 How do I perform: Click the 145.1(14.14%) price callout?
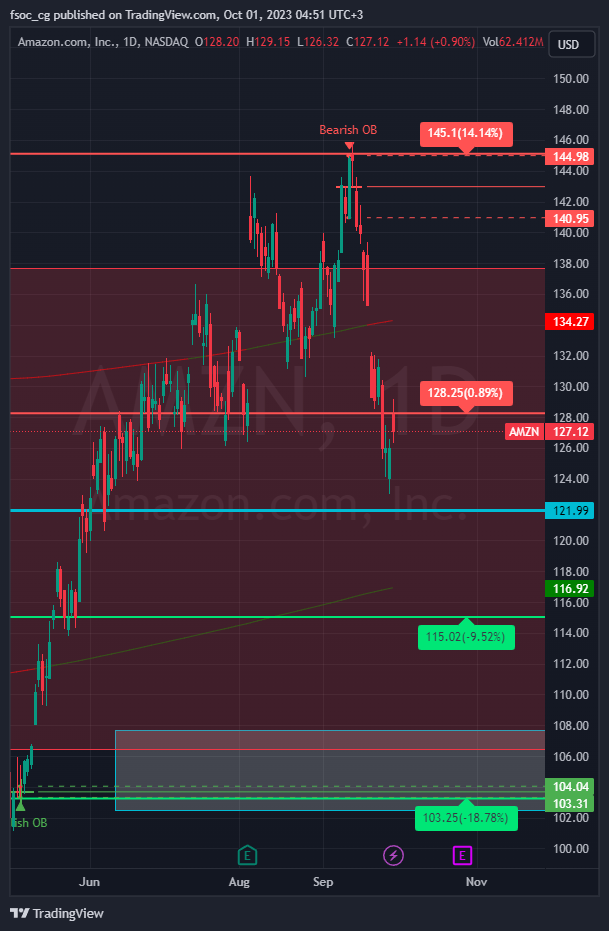point(465,134)
